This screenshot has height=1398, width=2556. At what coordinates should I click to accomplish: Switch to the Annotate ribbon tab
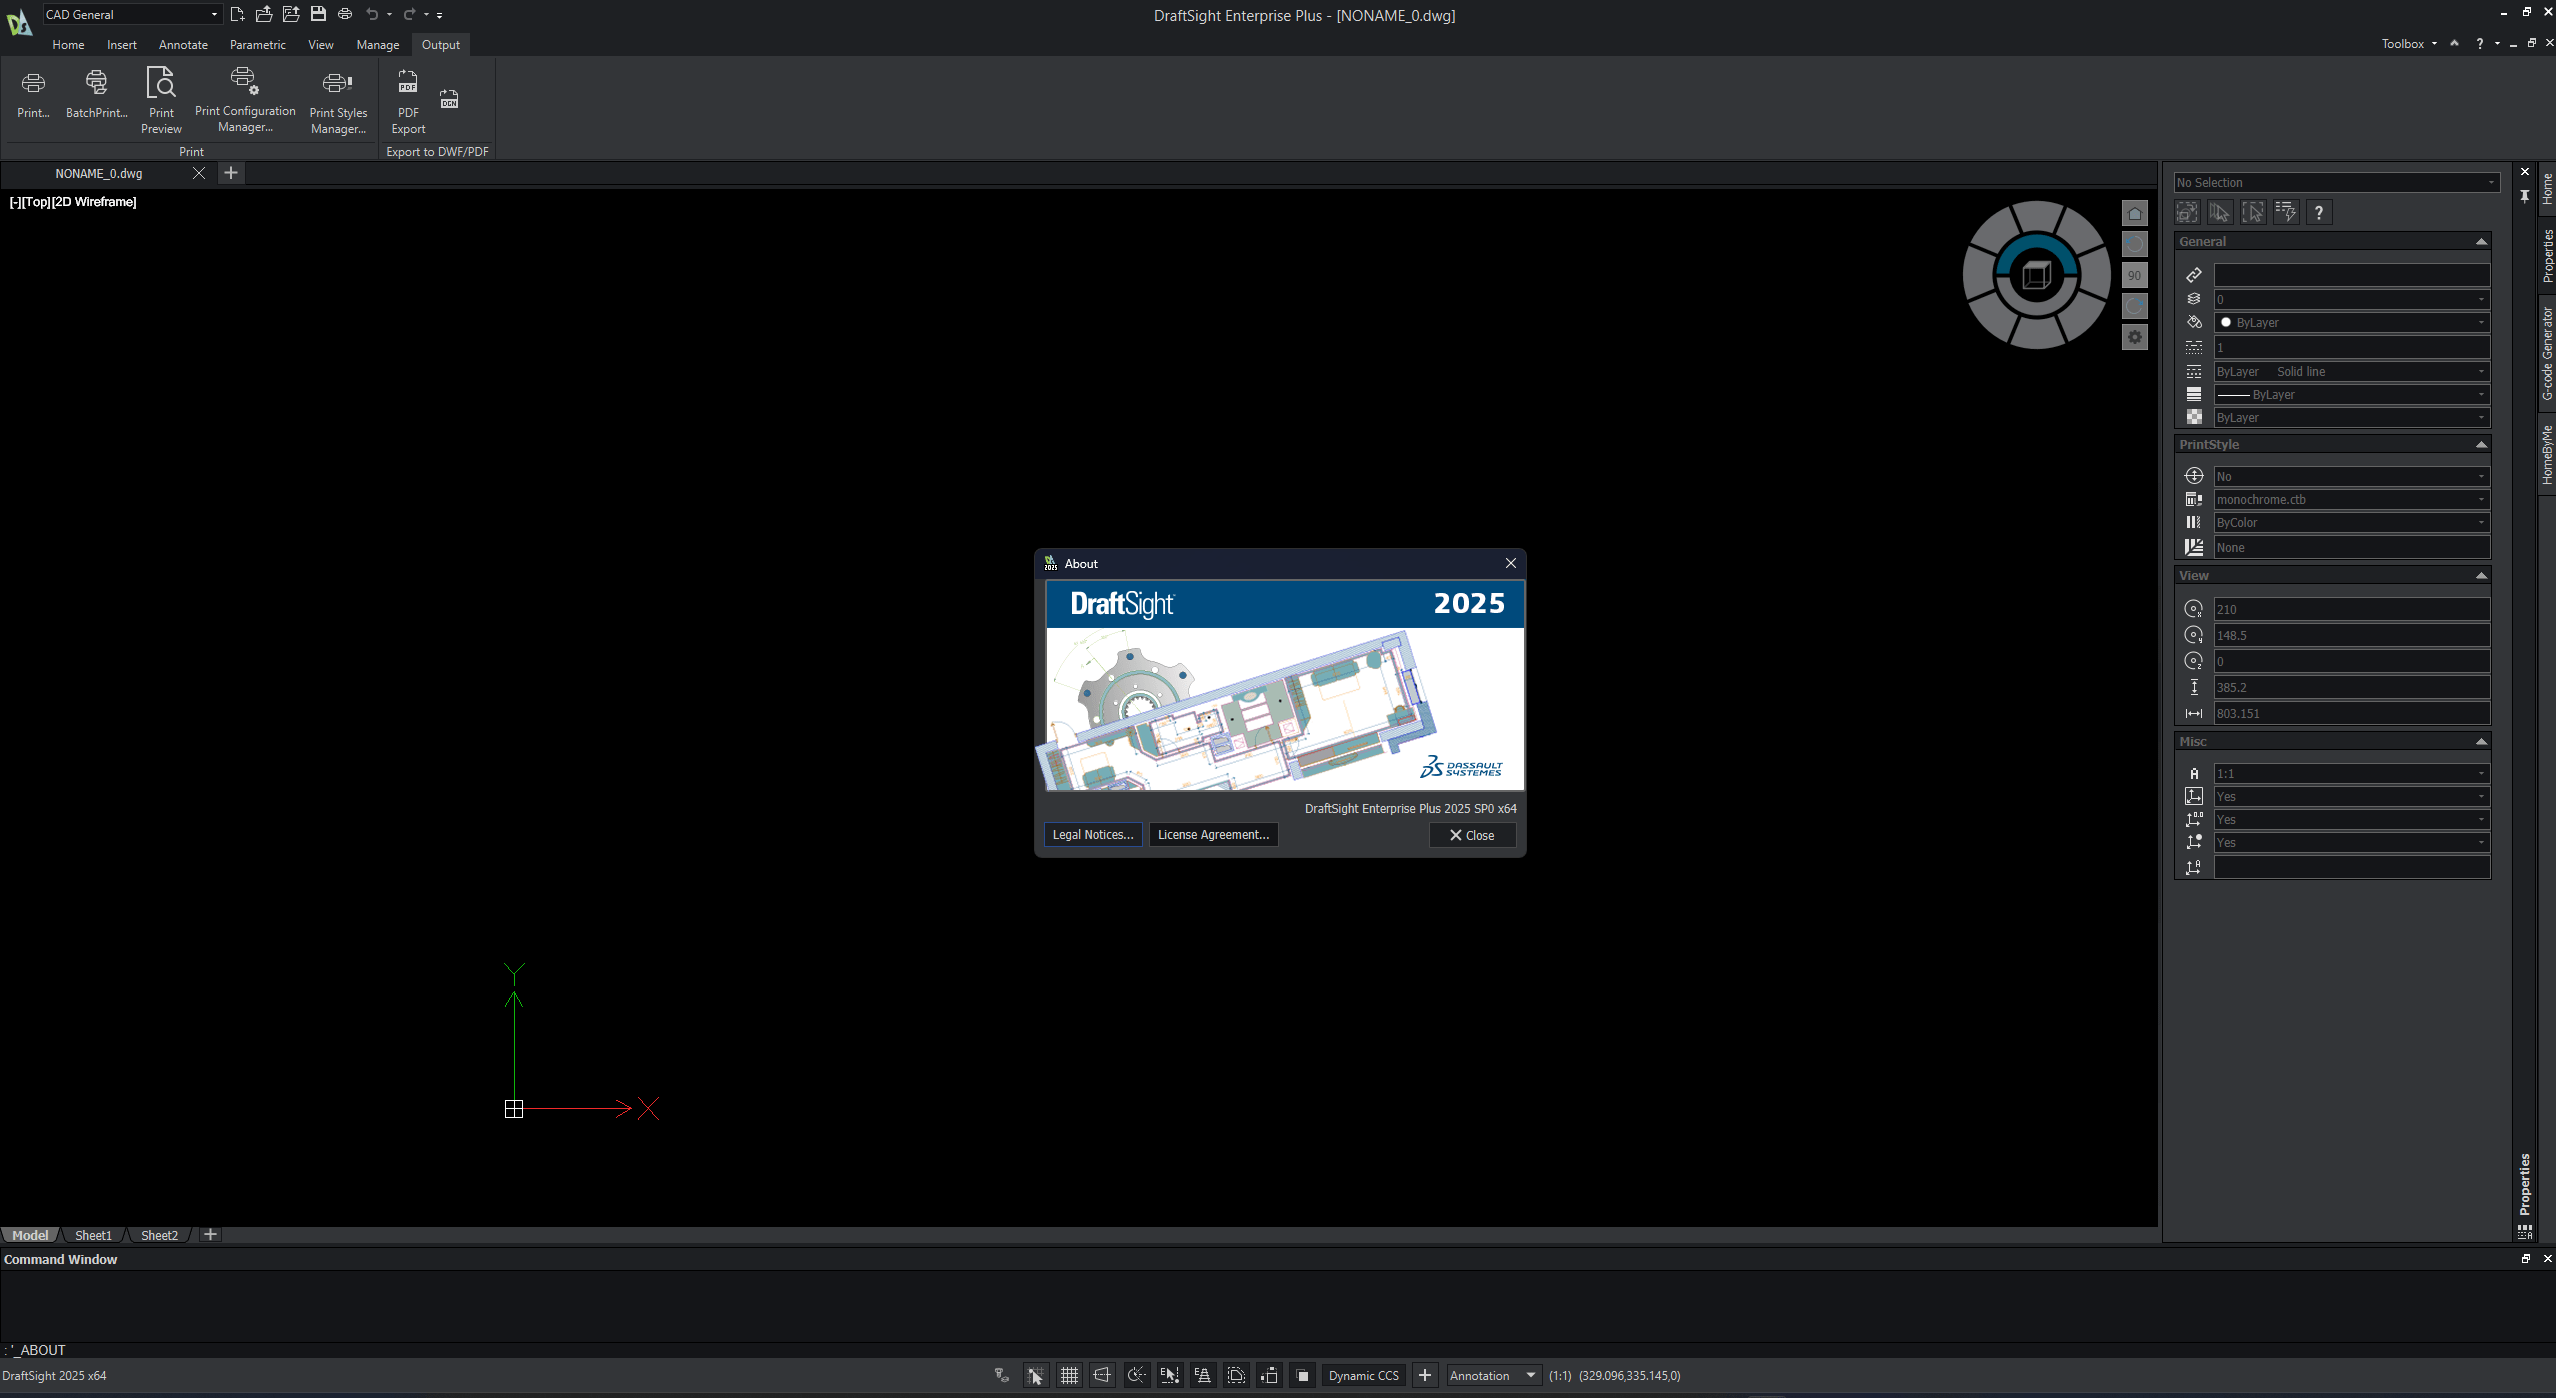tap(183, 45)
